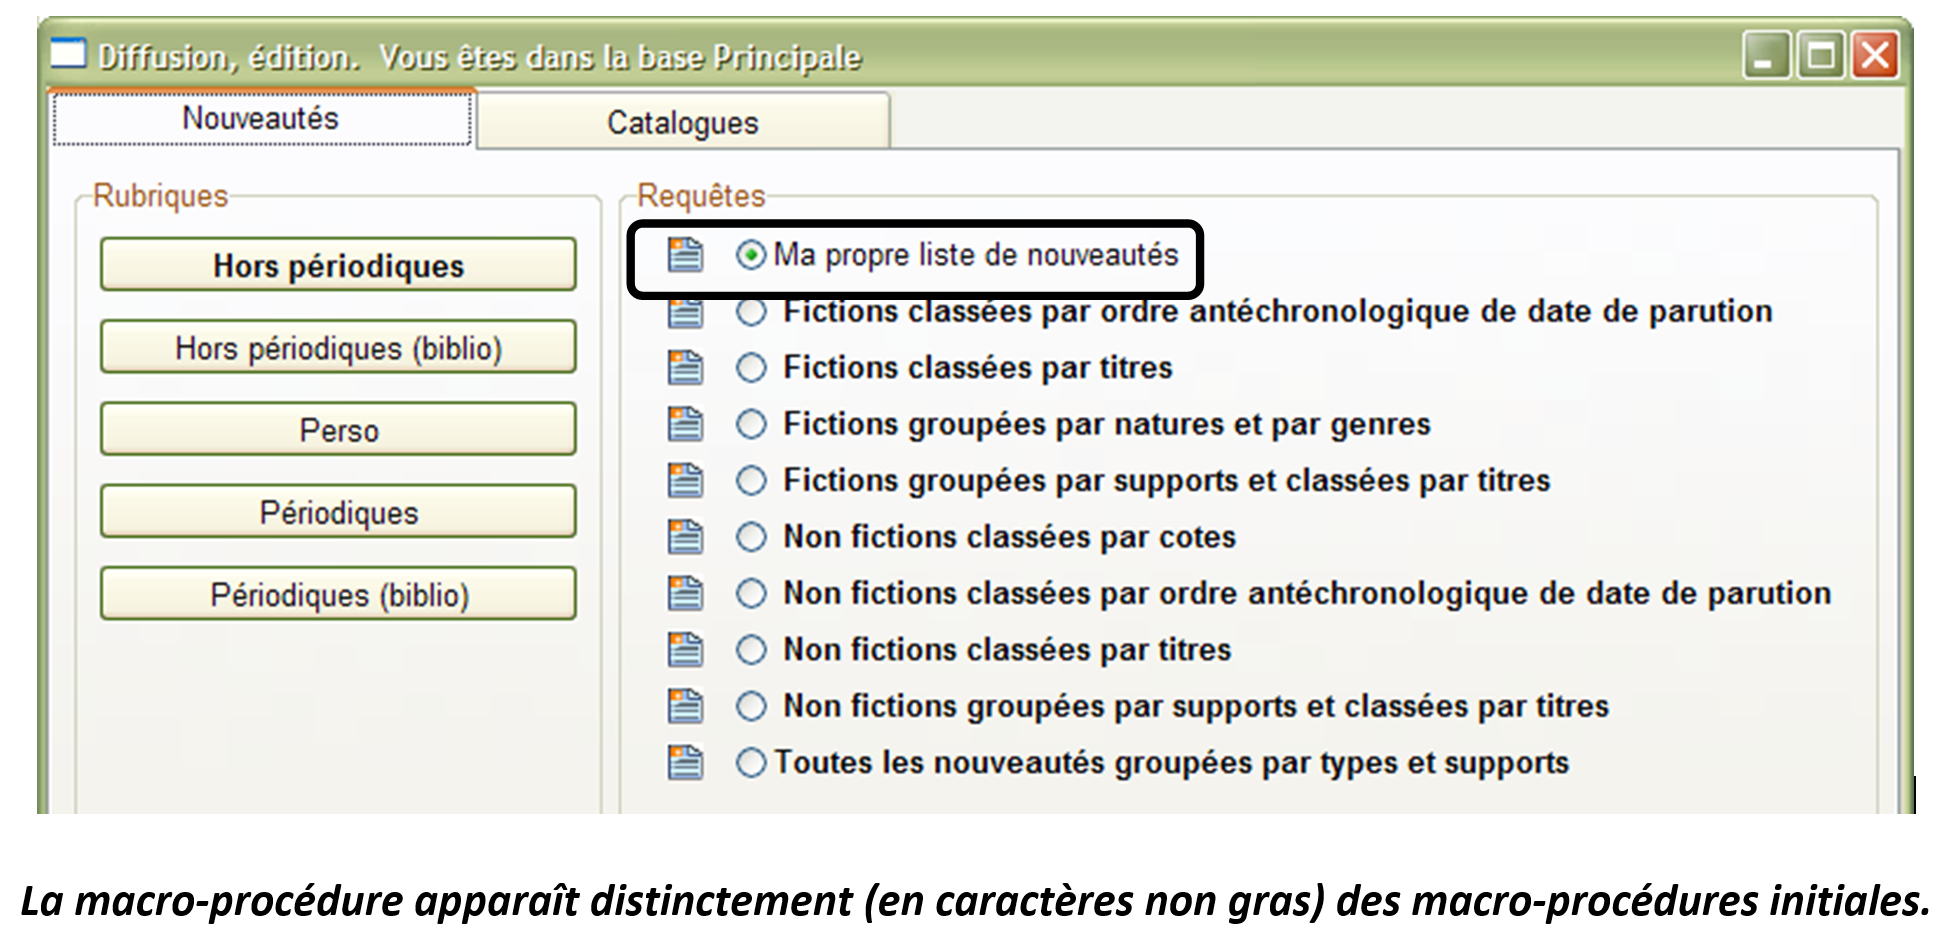This screenshot has height=949, width=1957.
Task: Select Non fictions par ordre antéchronologique radio
Action: click(751, 594)
